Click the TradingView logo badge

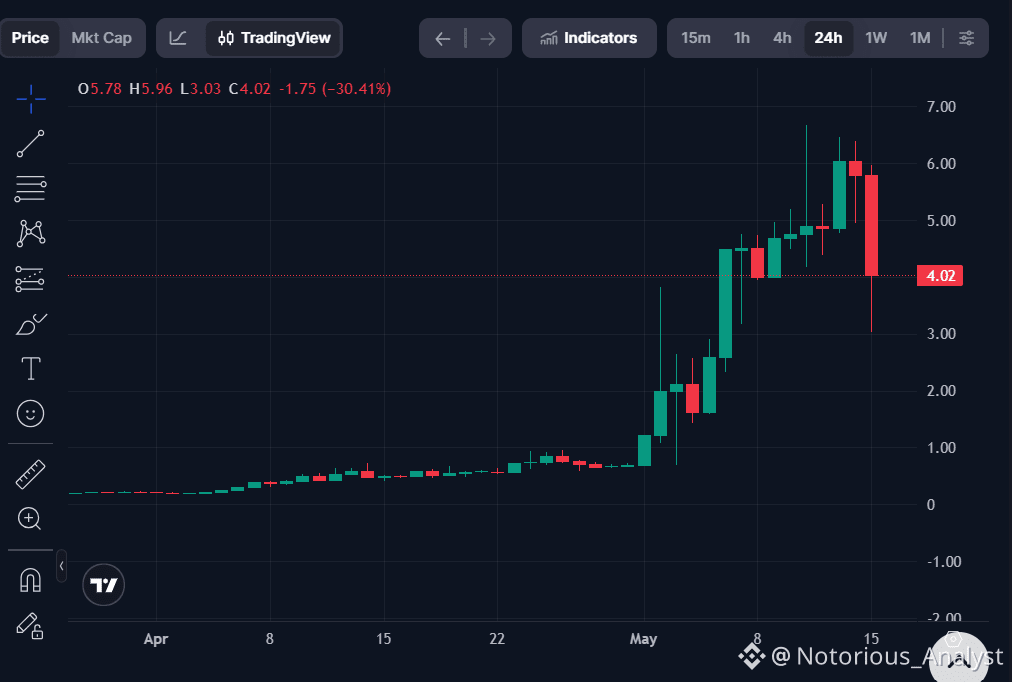click(x=103, y=585)
